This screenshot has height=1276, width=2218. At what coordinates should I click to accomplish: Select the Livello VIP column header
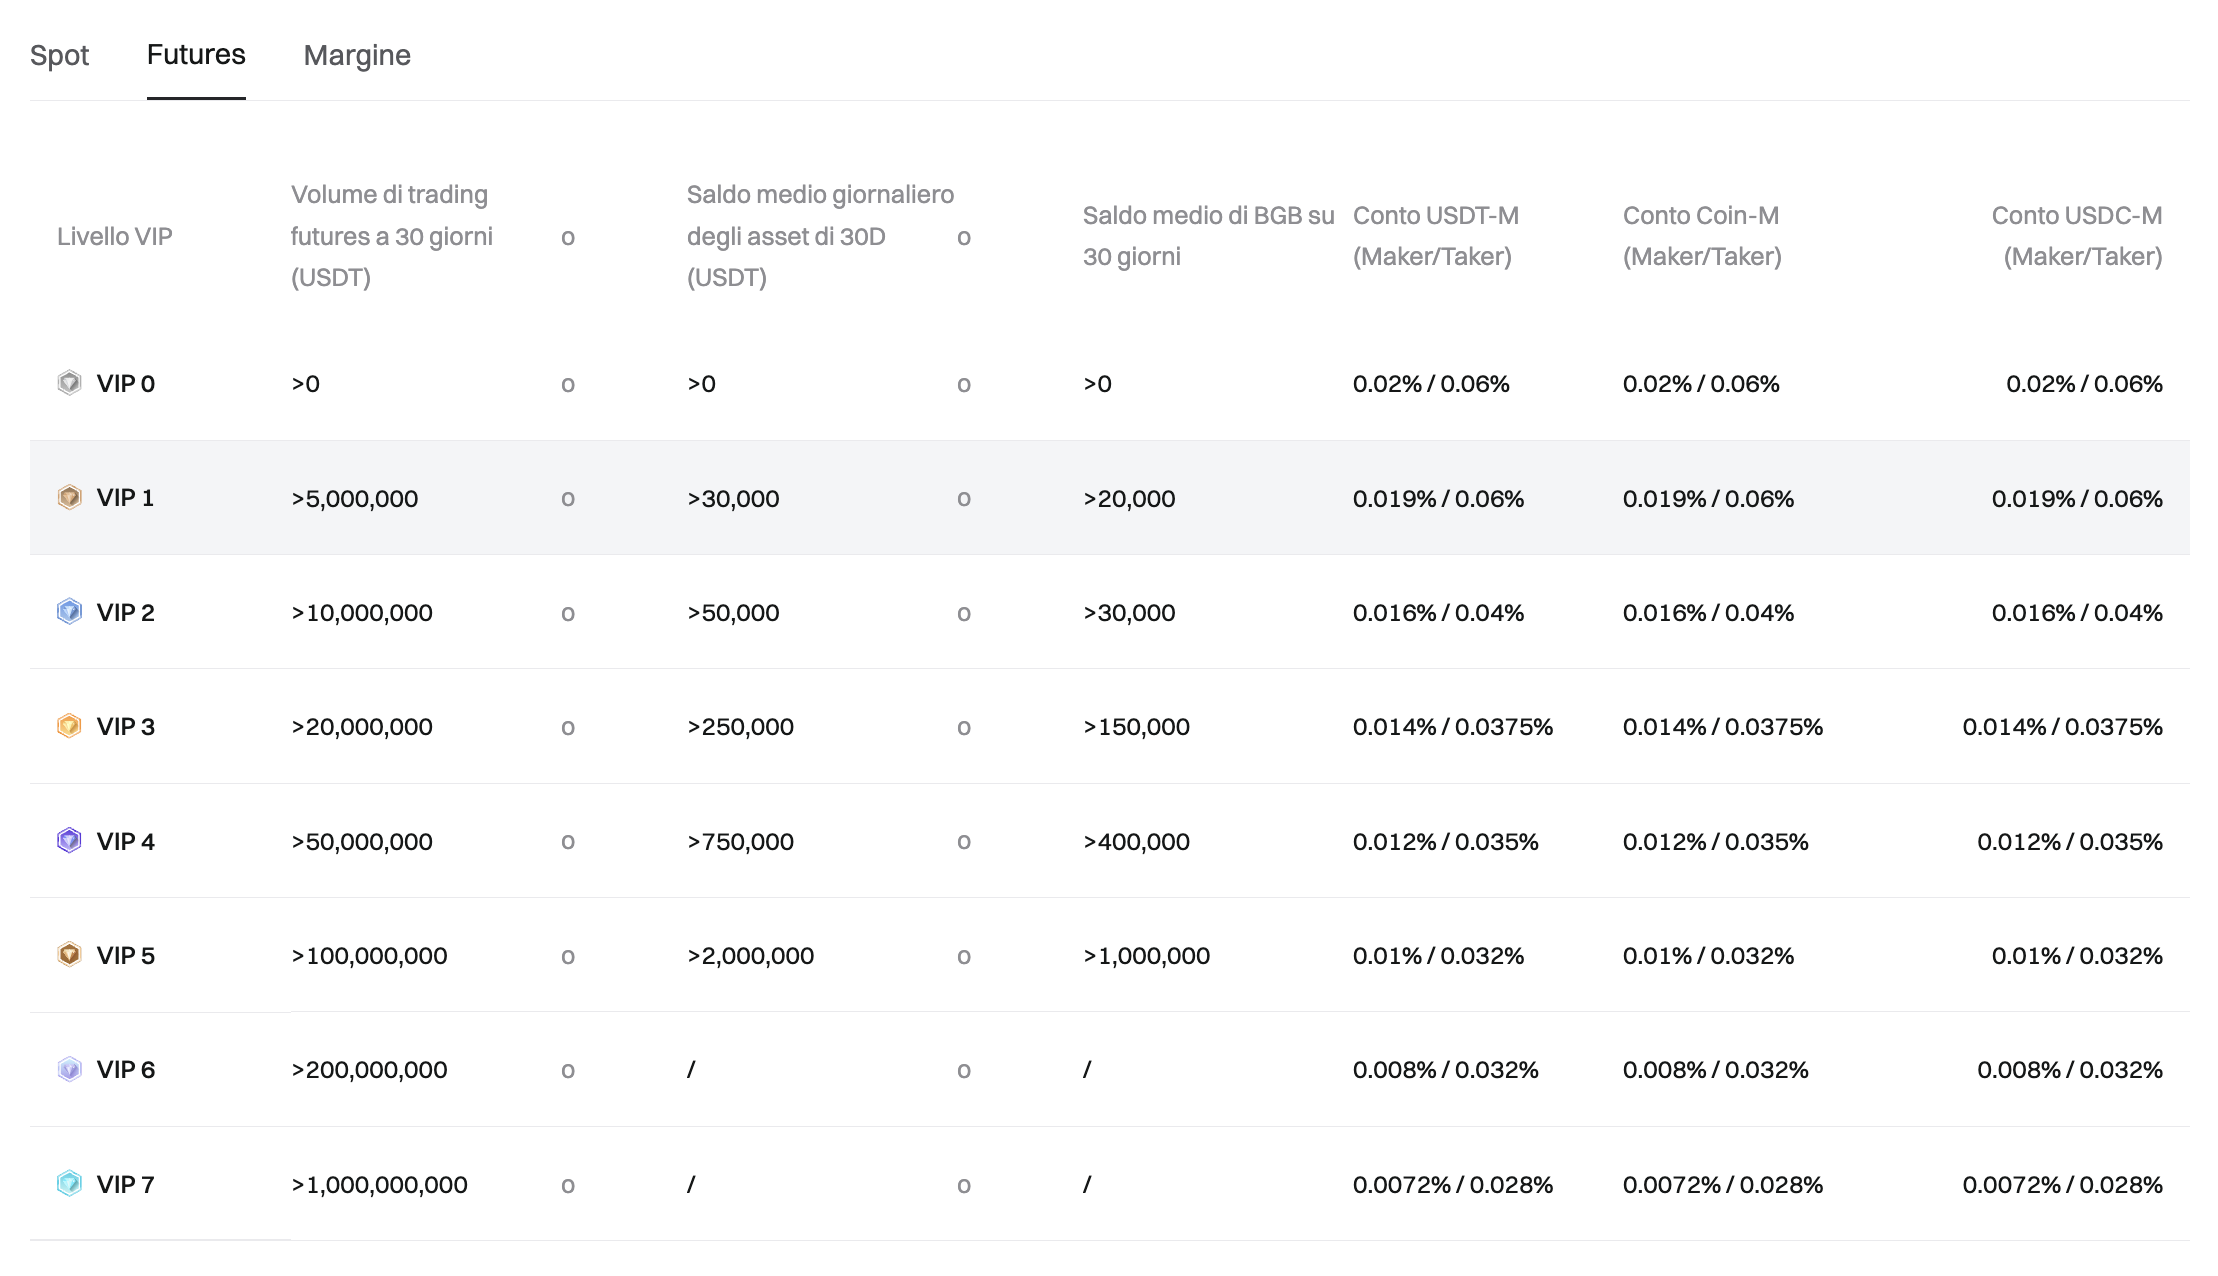point(115,236)
